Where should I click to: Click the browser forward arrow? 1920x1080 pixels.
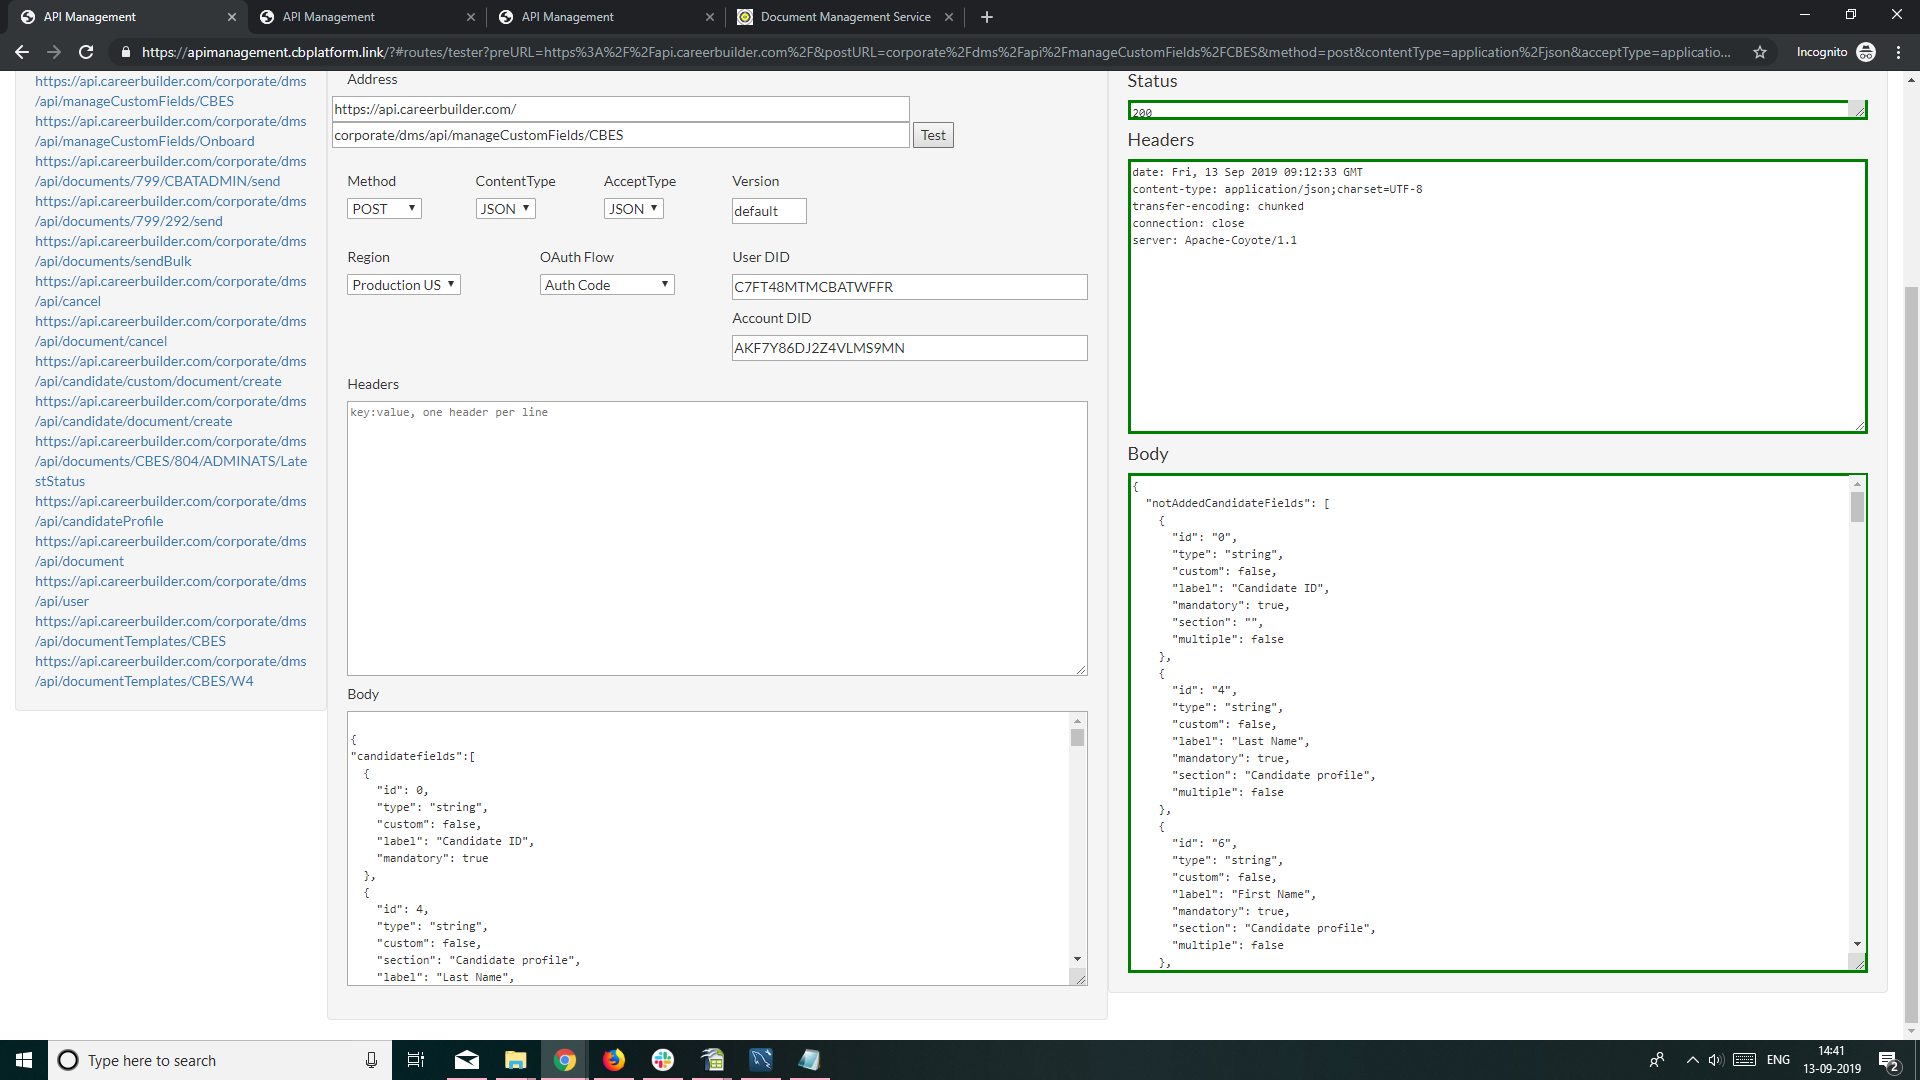54,52
